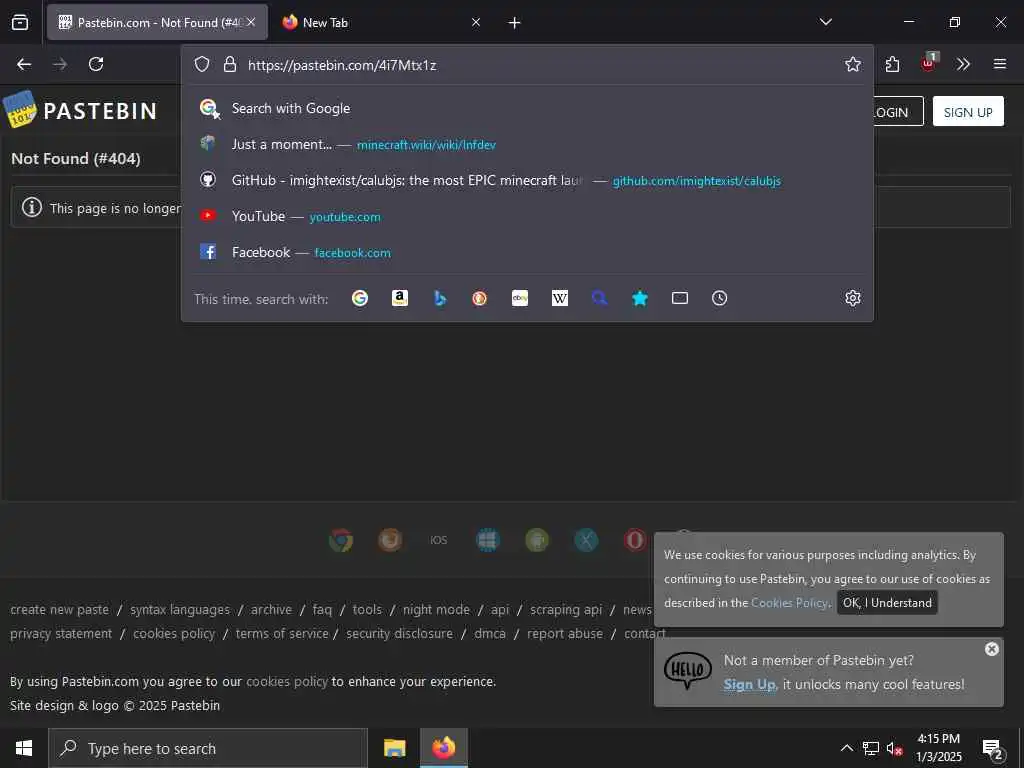Search this time with eBay icon
Viewport: 1024px width, 768px height.
coord(520,298)
